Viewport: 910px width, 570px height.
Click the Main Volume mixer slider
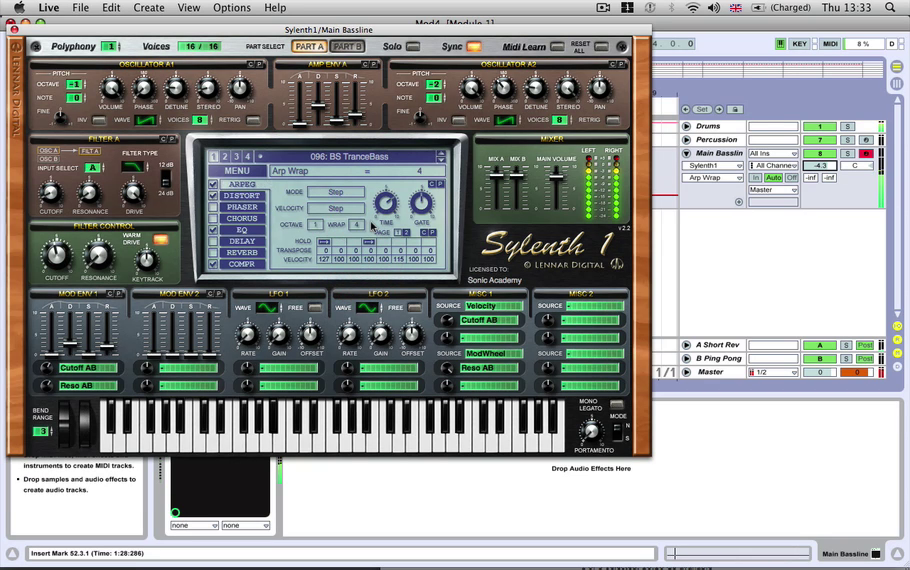[x=556, y=176]
